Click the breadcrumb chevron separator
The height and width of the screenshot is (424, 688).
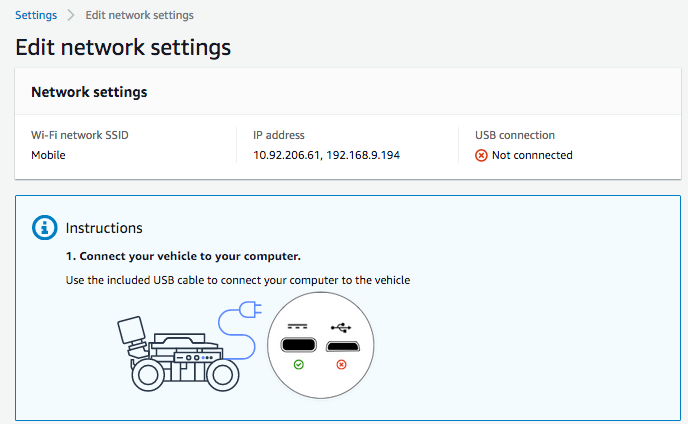coord(71,16)
